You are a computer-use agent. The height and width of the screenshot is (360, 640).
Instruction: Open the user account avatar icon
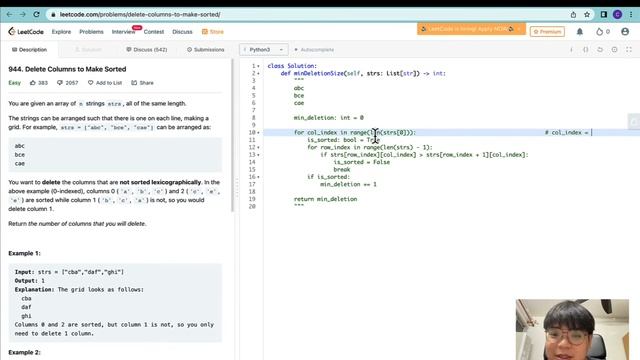625,31
